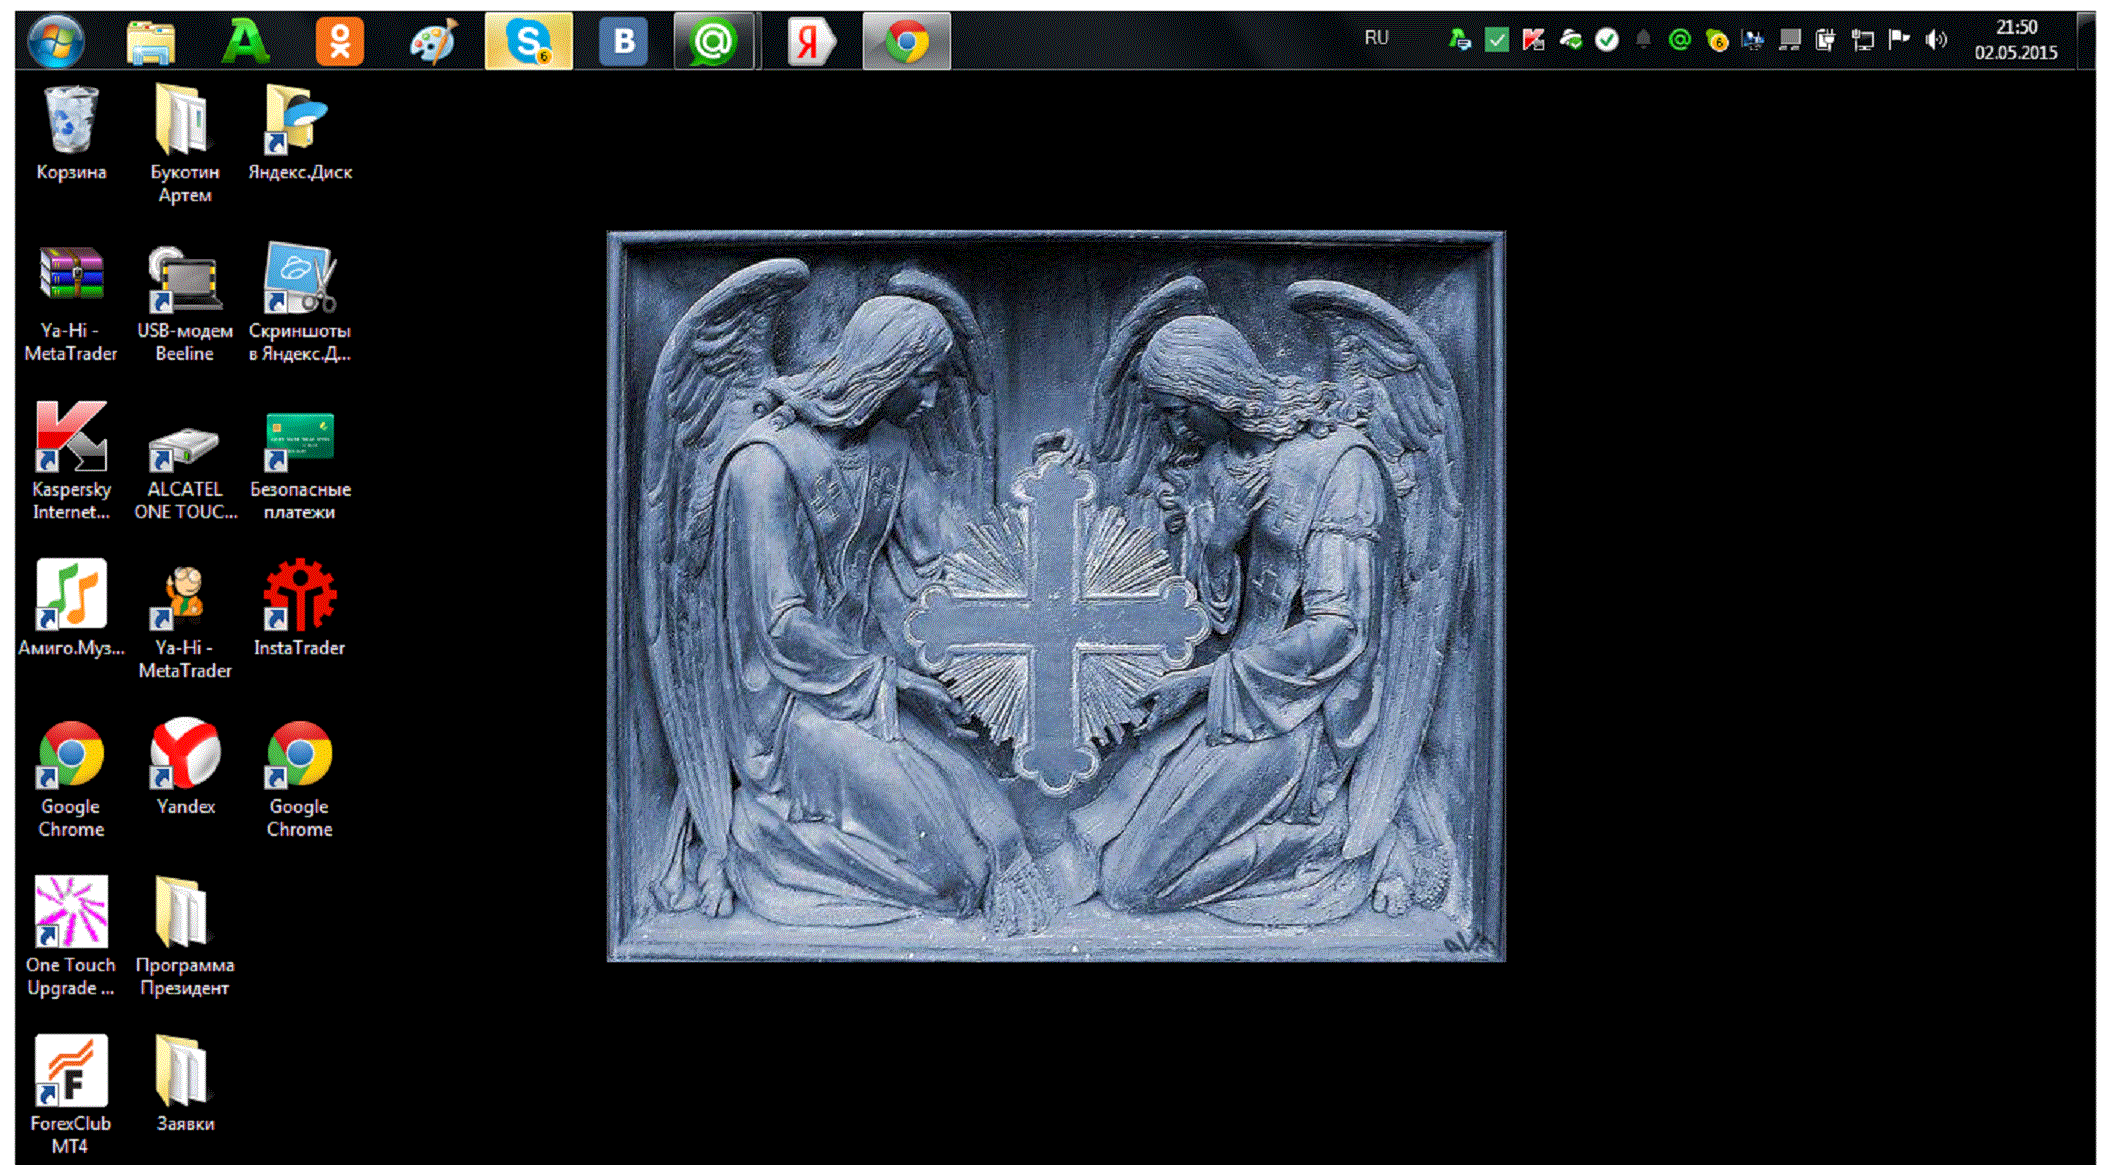The height and width of the screenshot is (1165, 2104).
Task: Click the green @ Mail.ru tray icon
Action: (1679, 40)
